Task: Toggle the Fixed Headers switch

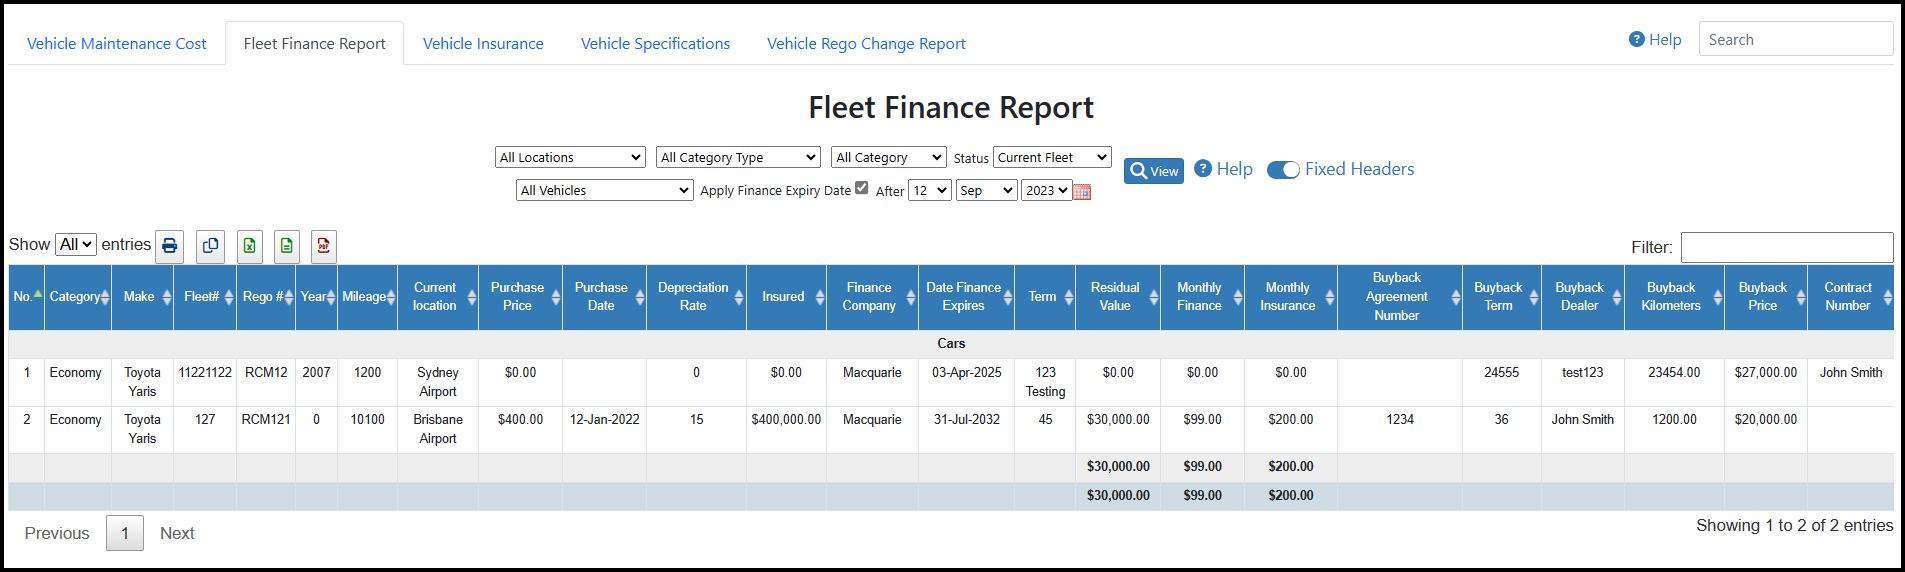Action: coord(1283,170)
